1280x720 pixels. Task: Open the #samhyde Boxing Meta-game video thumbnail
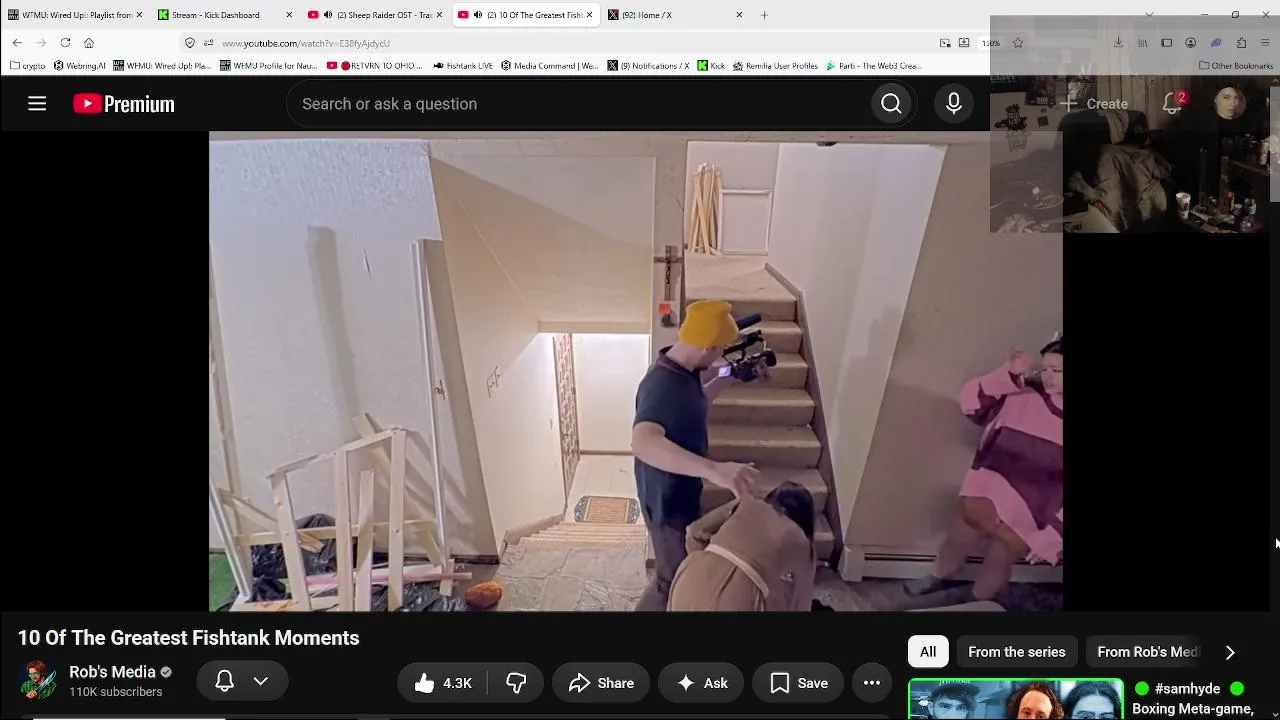[1016, 699]
